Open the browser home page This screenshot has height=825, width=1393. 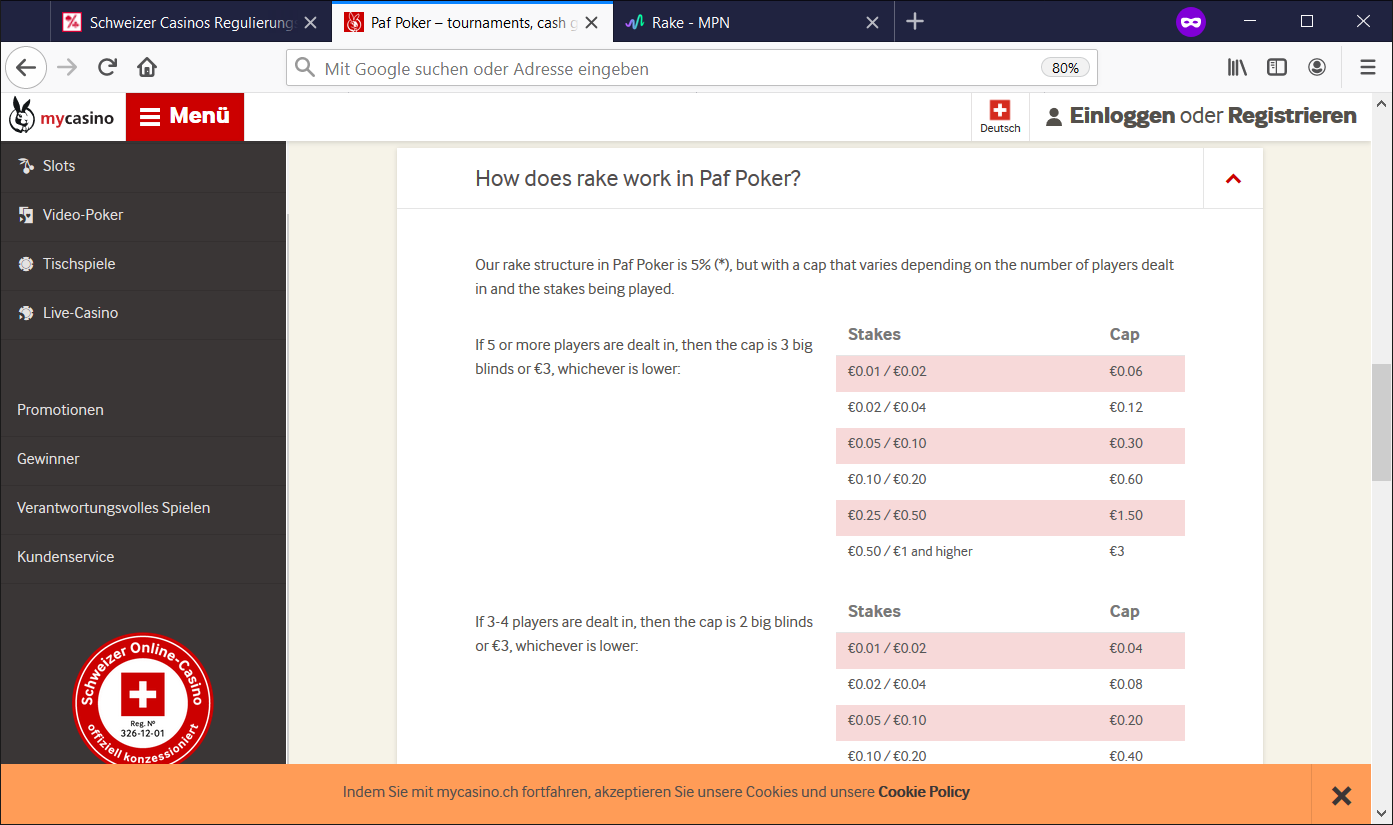147,68
